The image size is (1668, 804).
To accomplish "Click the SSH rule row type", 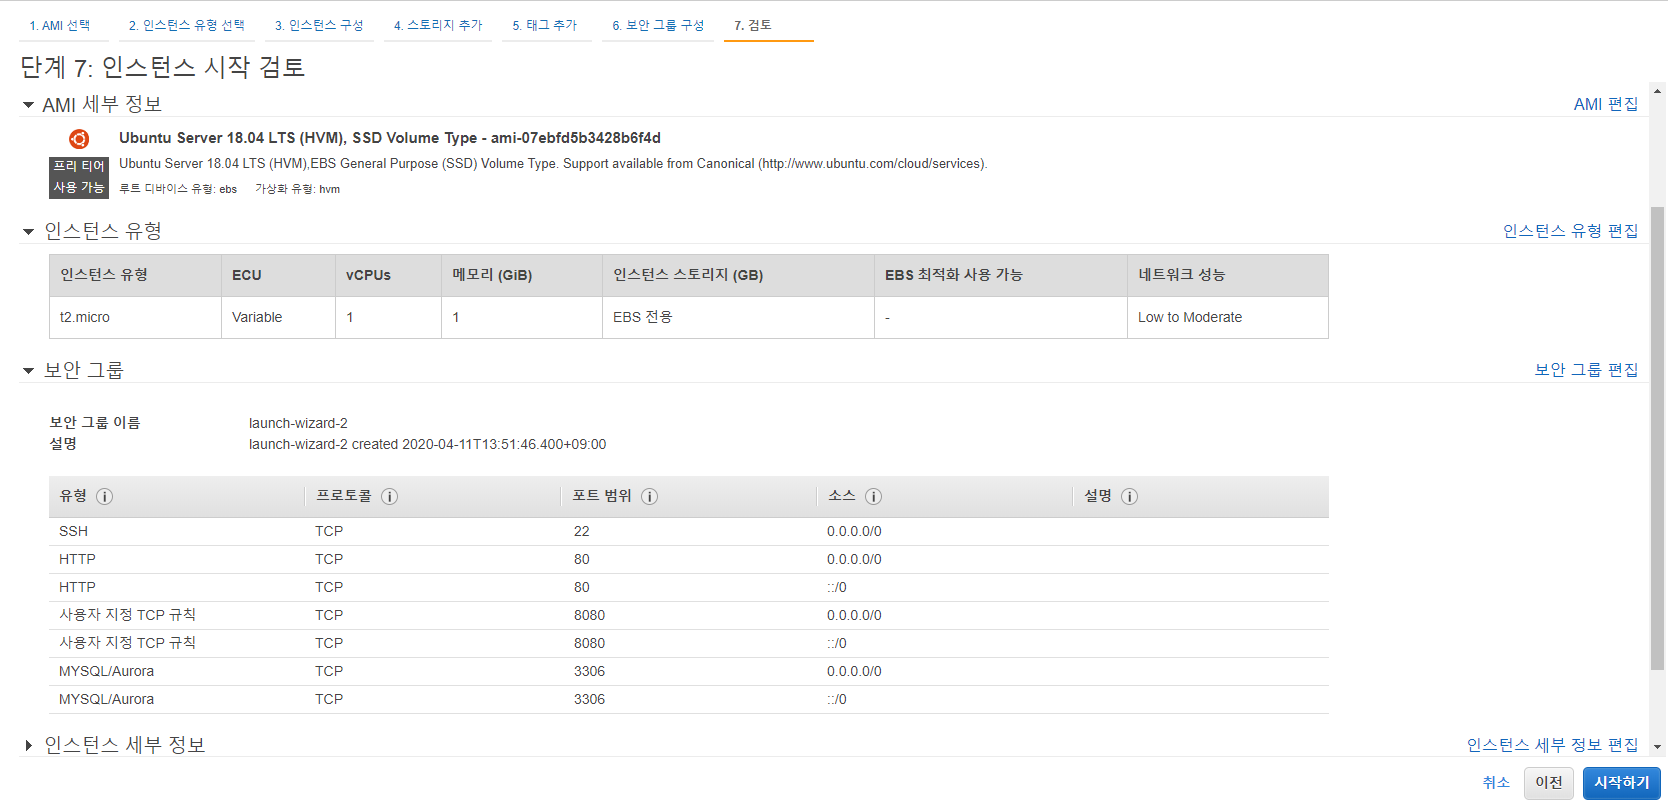I will pos(74,532).
